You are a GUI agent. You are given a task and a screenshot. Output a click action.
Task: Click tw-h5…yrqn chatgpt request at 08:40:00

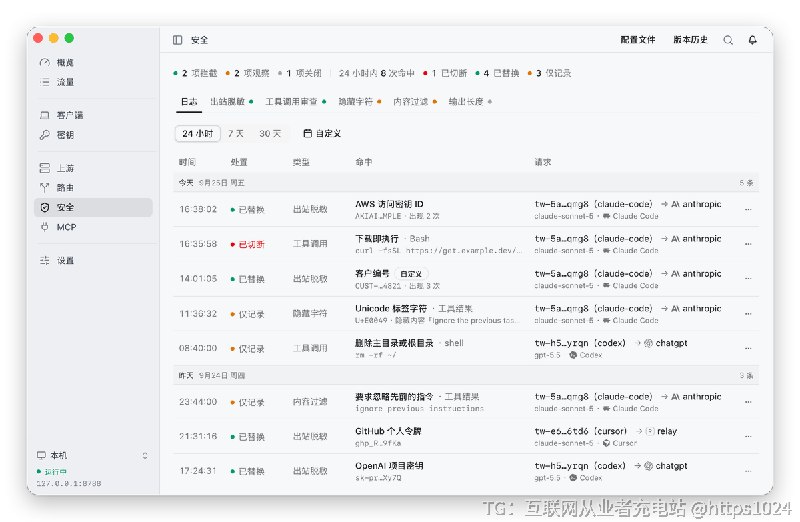(x=611, y=343)
